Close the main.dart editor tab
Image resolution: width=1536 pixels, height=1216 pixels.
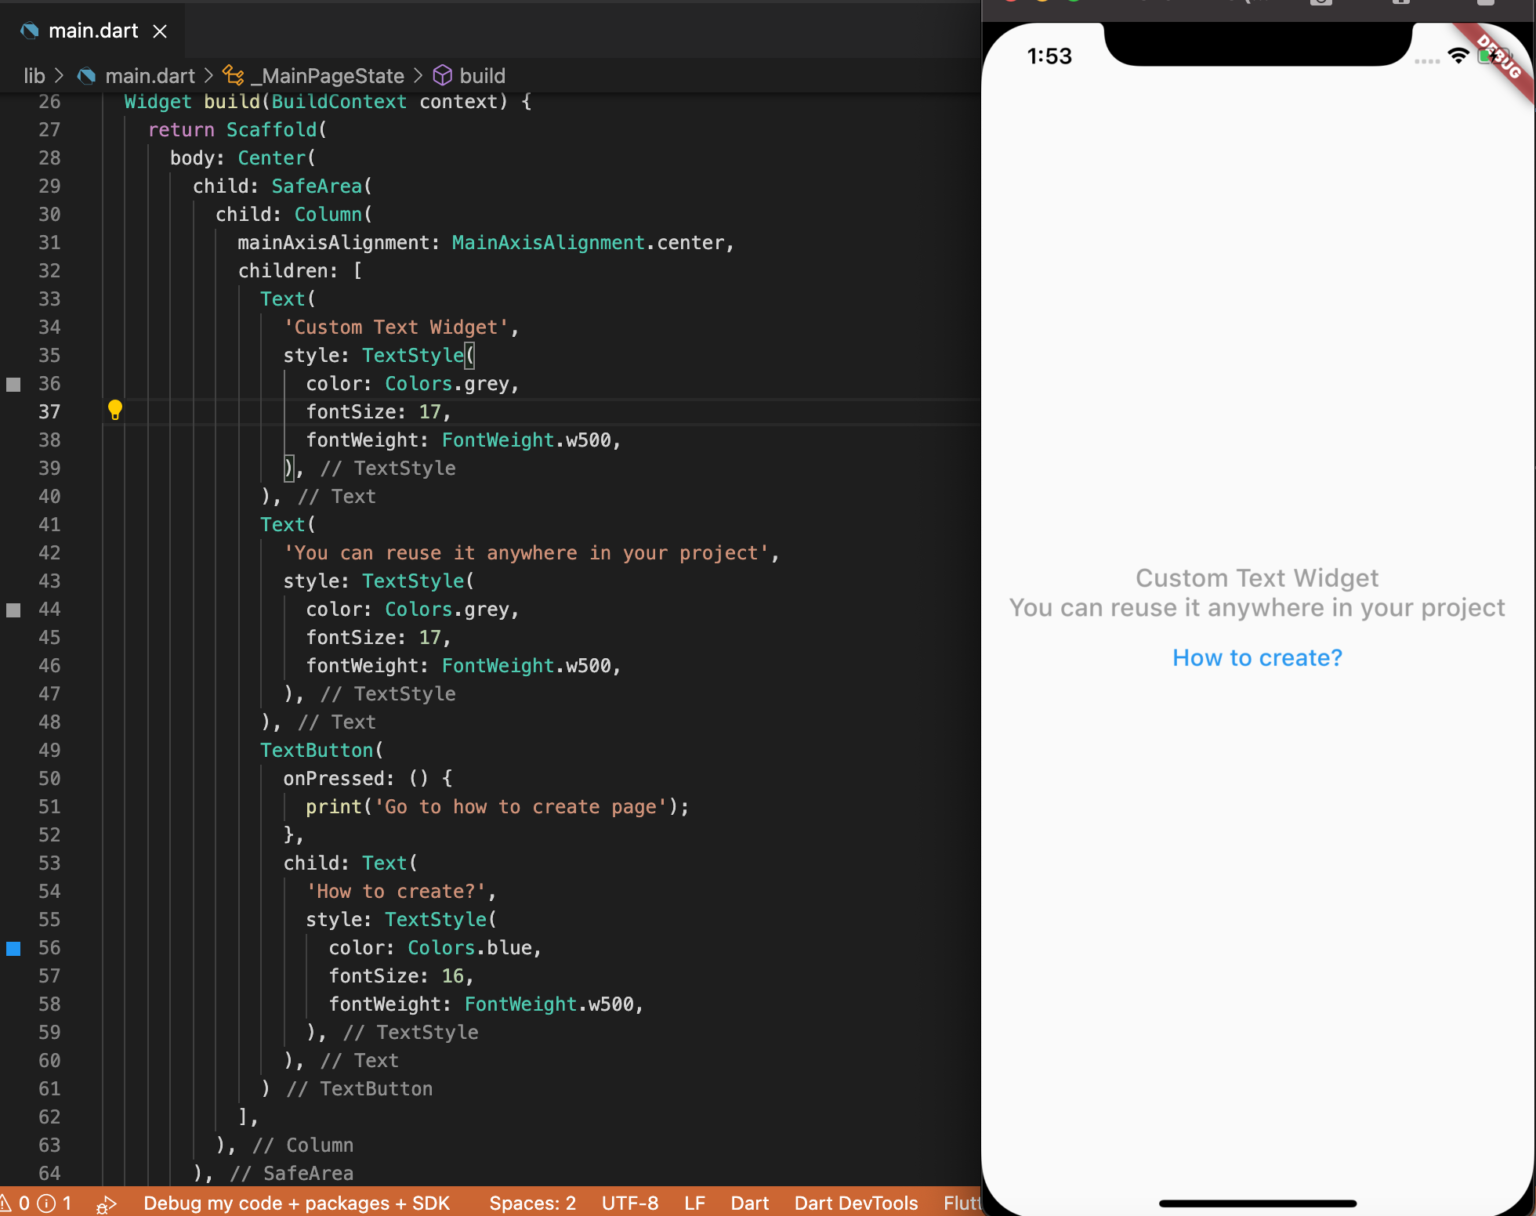coord(160,32)
